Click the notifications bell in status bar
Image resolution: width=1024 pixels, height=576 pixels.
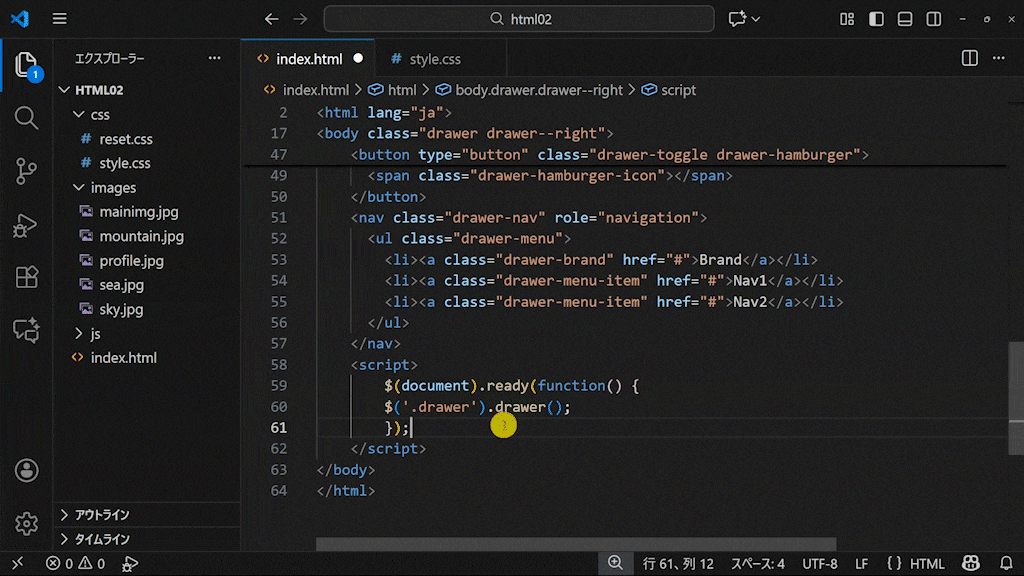tap(1005, 564)
